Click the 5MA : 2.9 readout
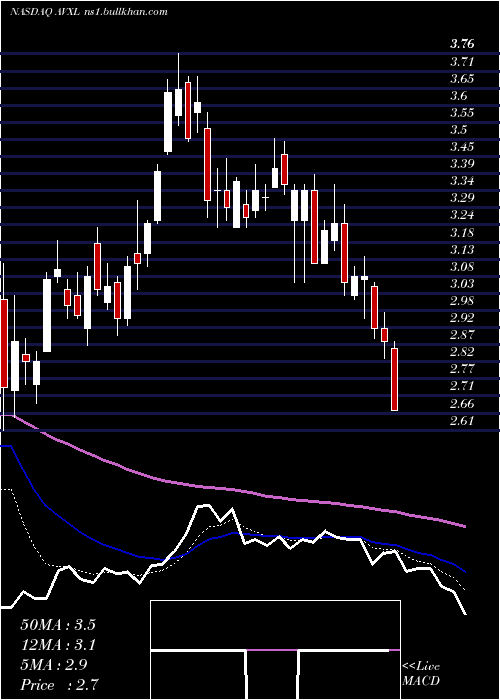 pyautogui.click(x=54, y=665)
